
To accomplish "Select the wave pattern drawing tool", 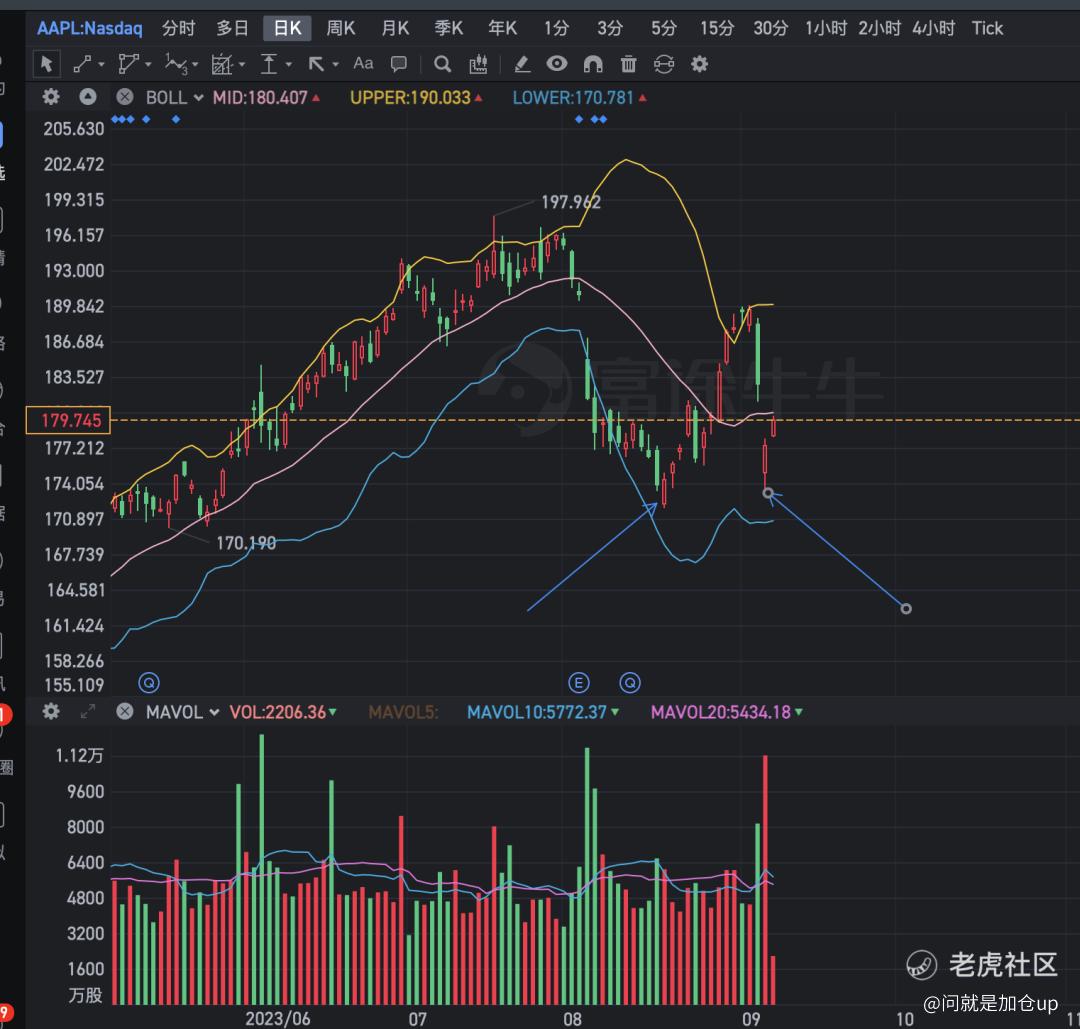I will (176, 64).
